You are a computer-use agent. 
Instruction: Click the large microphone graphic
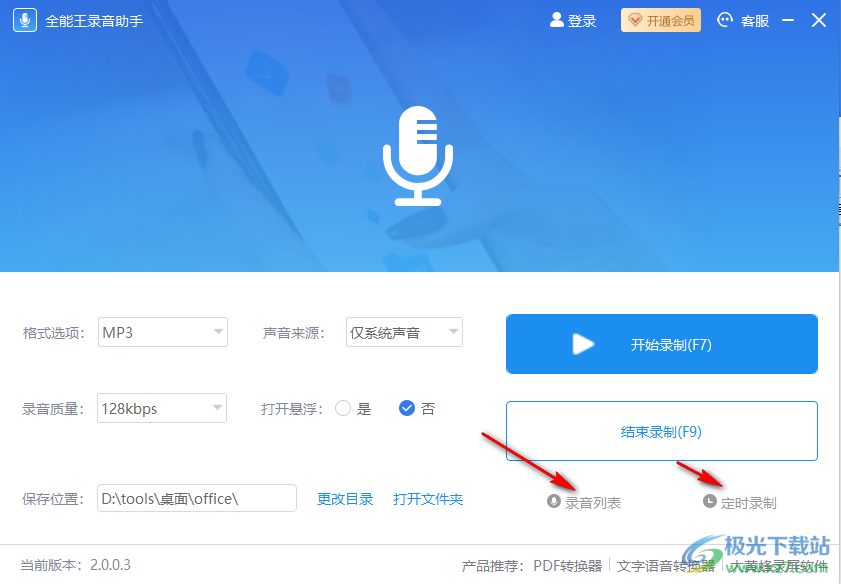[418, 155]
